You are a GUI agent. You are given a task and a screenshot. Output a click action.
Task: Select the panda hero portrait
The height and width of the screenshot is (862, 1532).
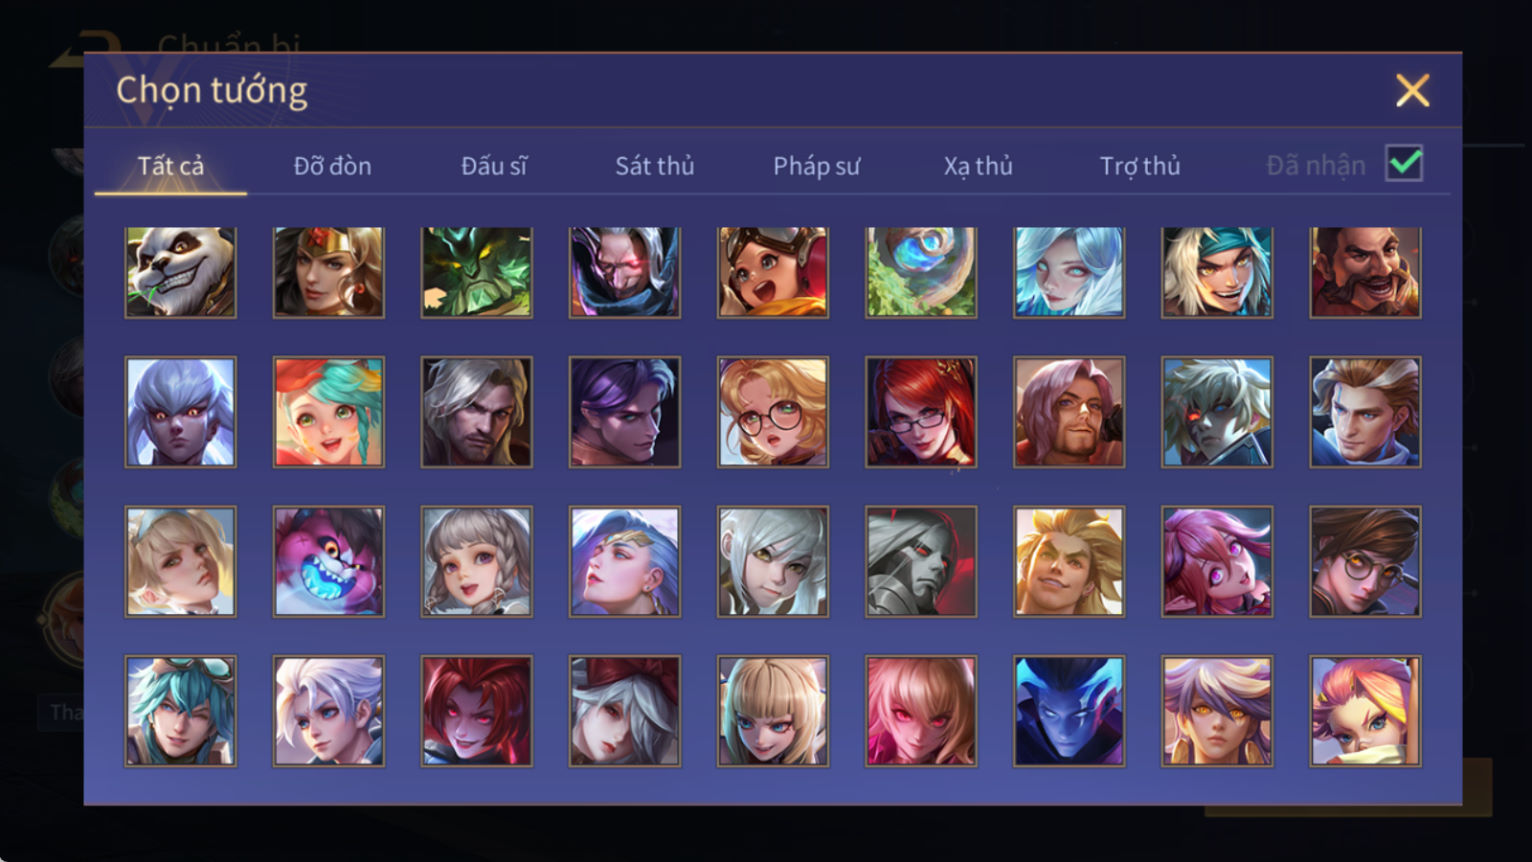[x=181, y=272]
